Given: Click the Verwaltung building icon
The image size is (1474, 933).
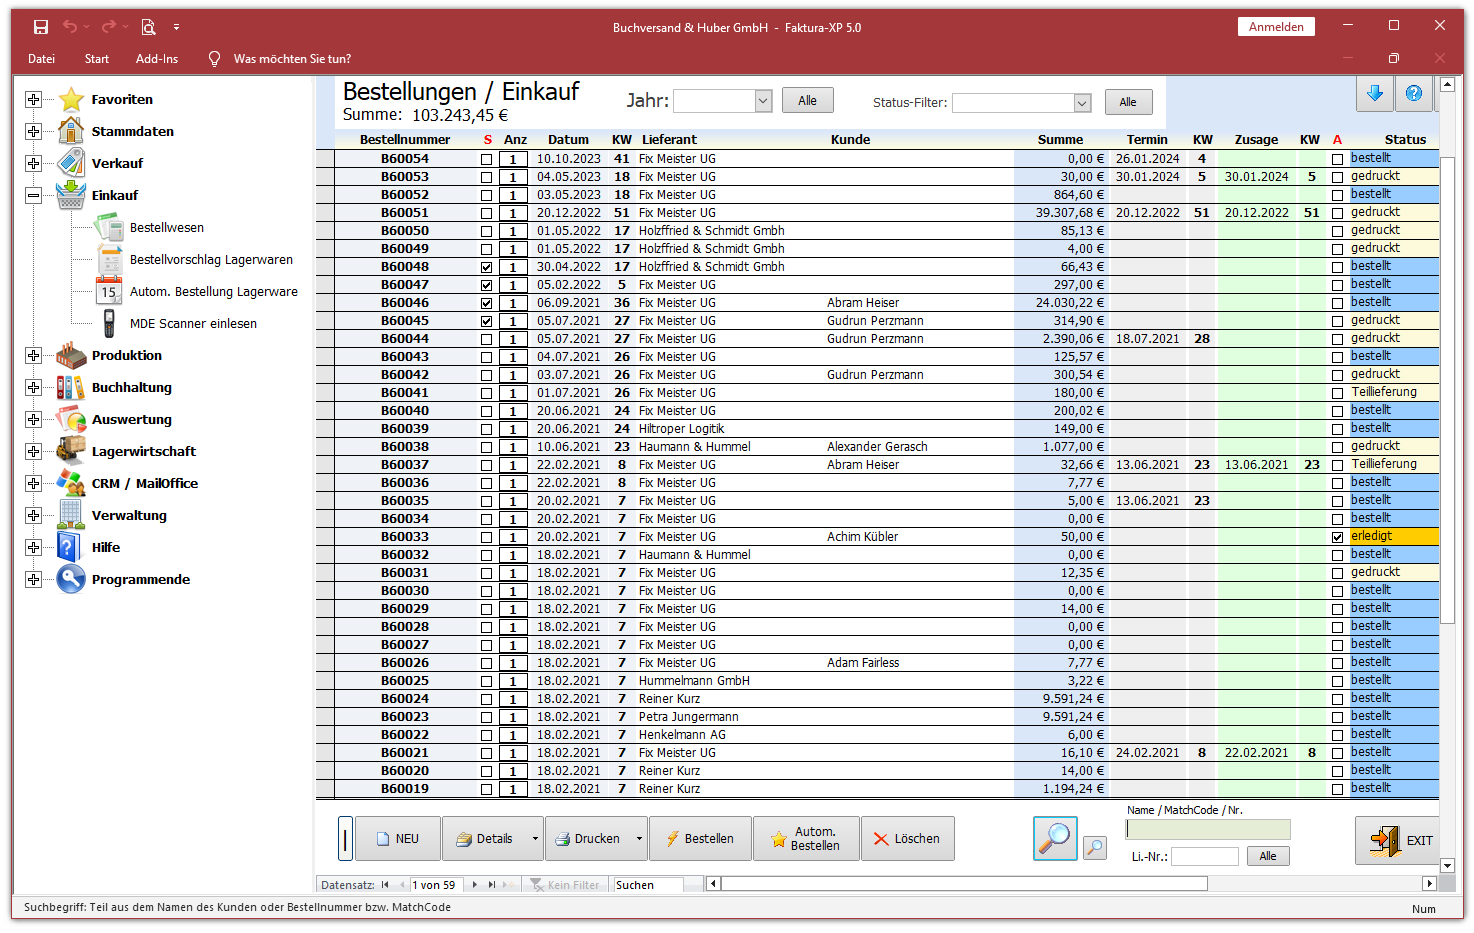Looking at the screenshot, I should pos(71,515).
